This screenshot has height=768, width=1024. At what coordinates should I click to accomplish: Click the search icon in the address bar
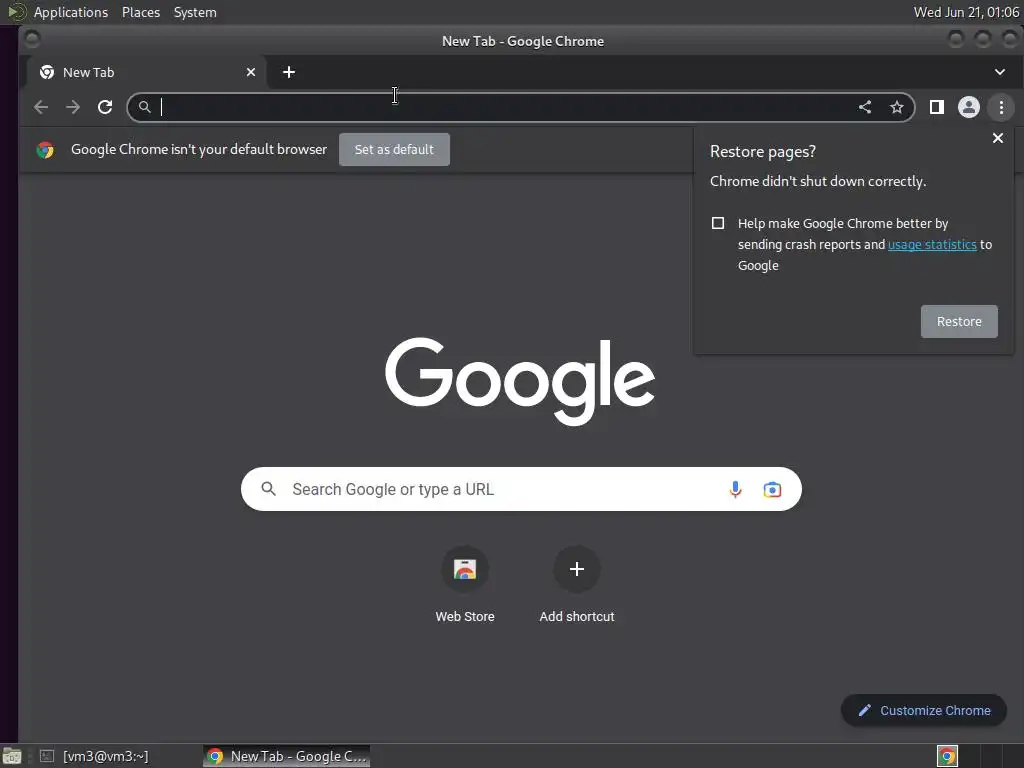(145, 106)
